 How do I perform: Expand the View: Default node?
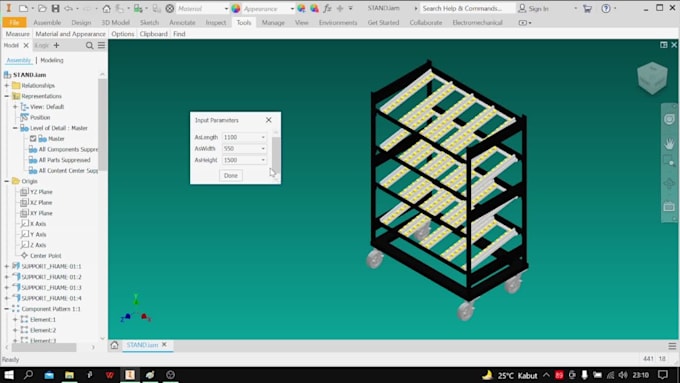click(15, 107)
